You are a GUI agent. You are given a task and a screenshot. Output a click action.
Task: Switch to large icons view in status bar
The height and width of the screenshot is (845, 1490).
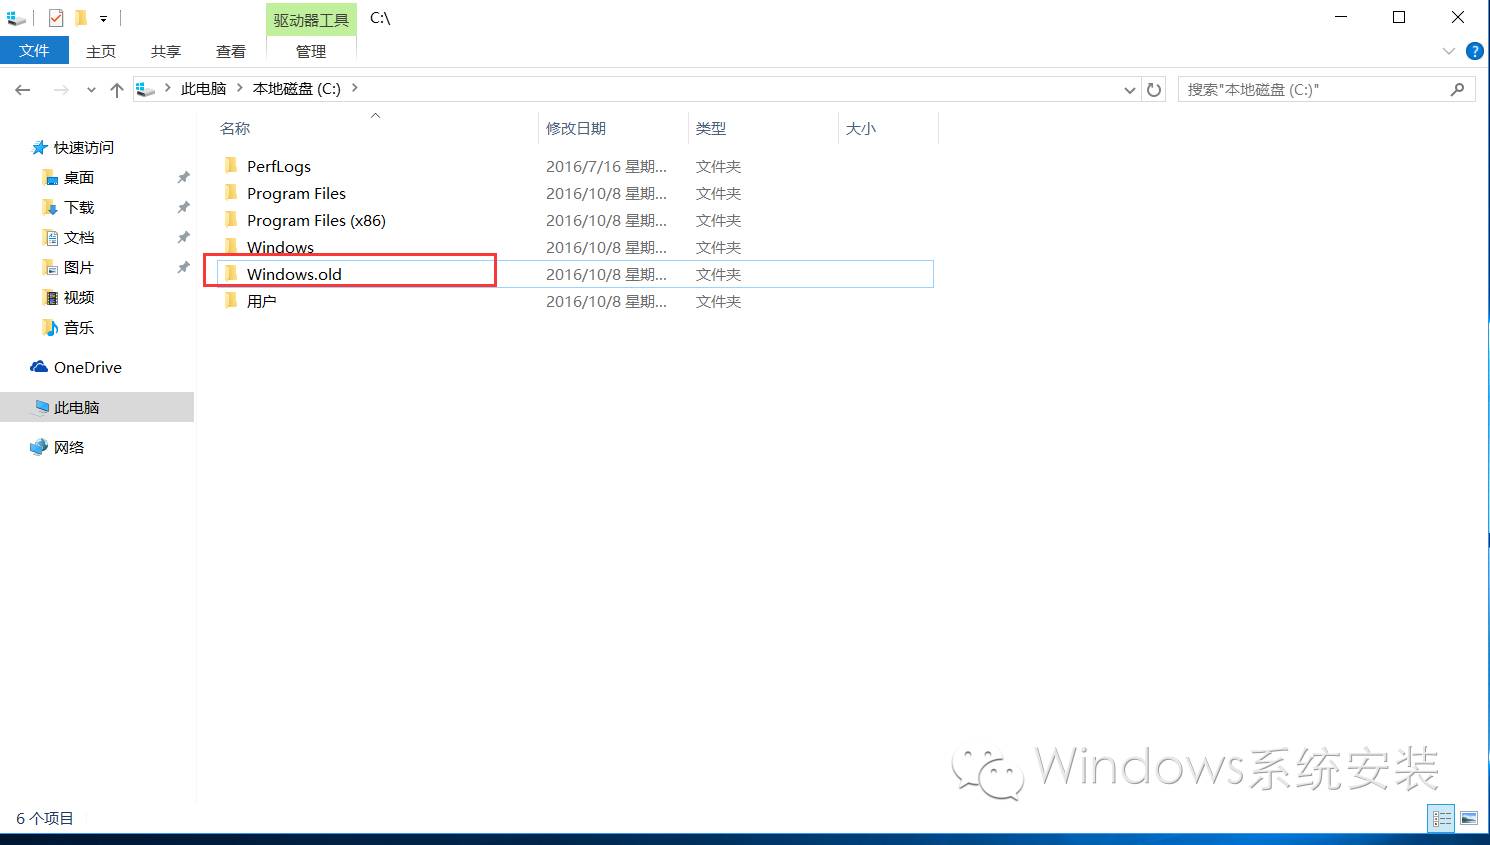(1469, 818)
